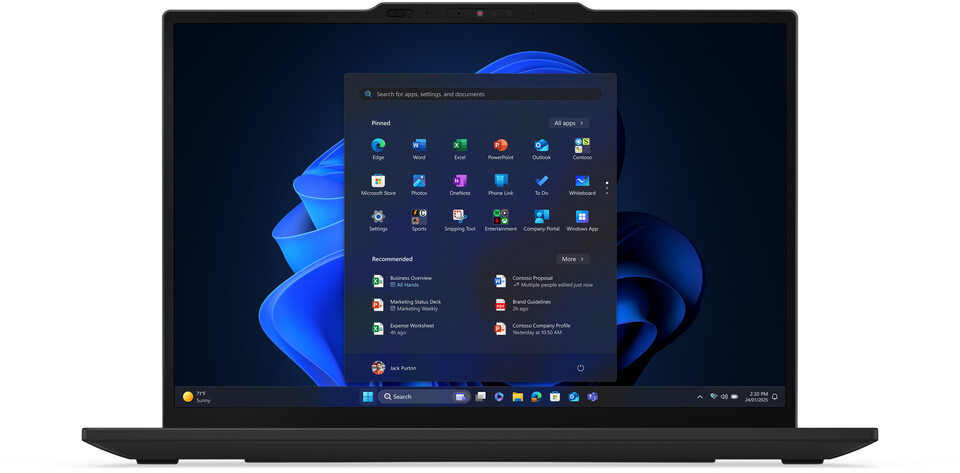Open the Business Overview recommended file

[x=410, y=281]
